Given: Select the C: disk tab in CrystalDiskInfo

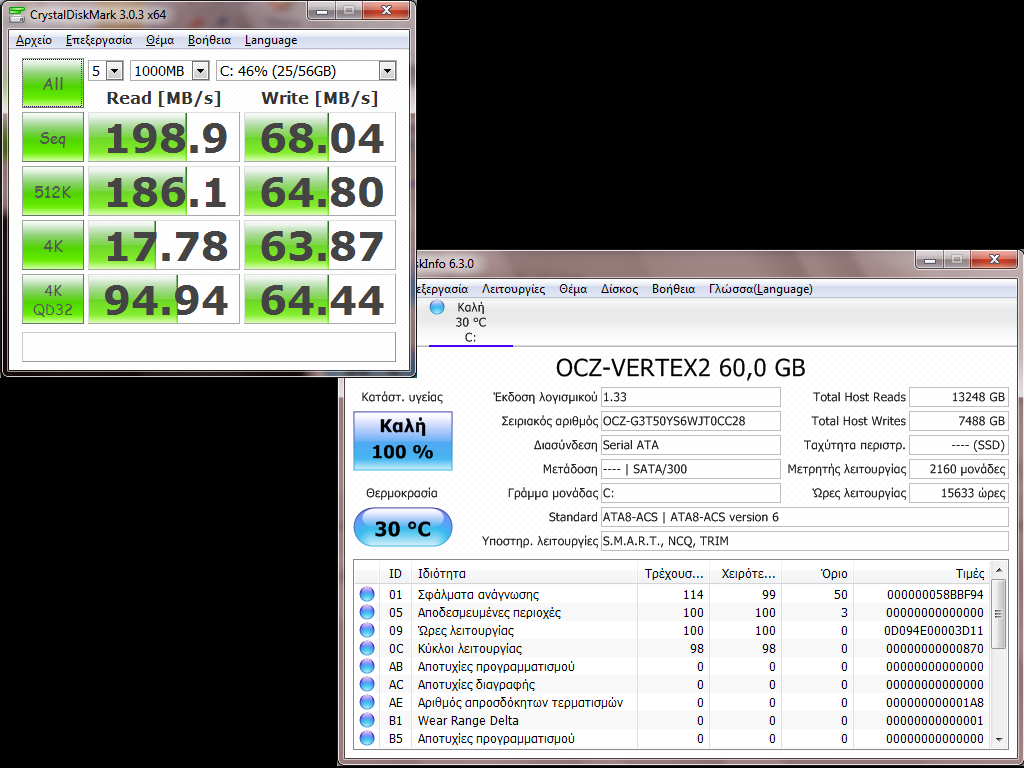Looking at the screenshot, I should [x=470, y=322].
